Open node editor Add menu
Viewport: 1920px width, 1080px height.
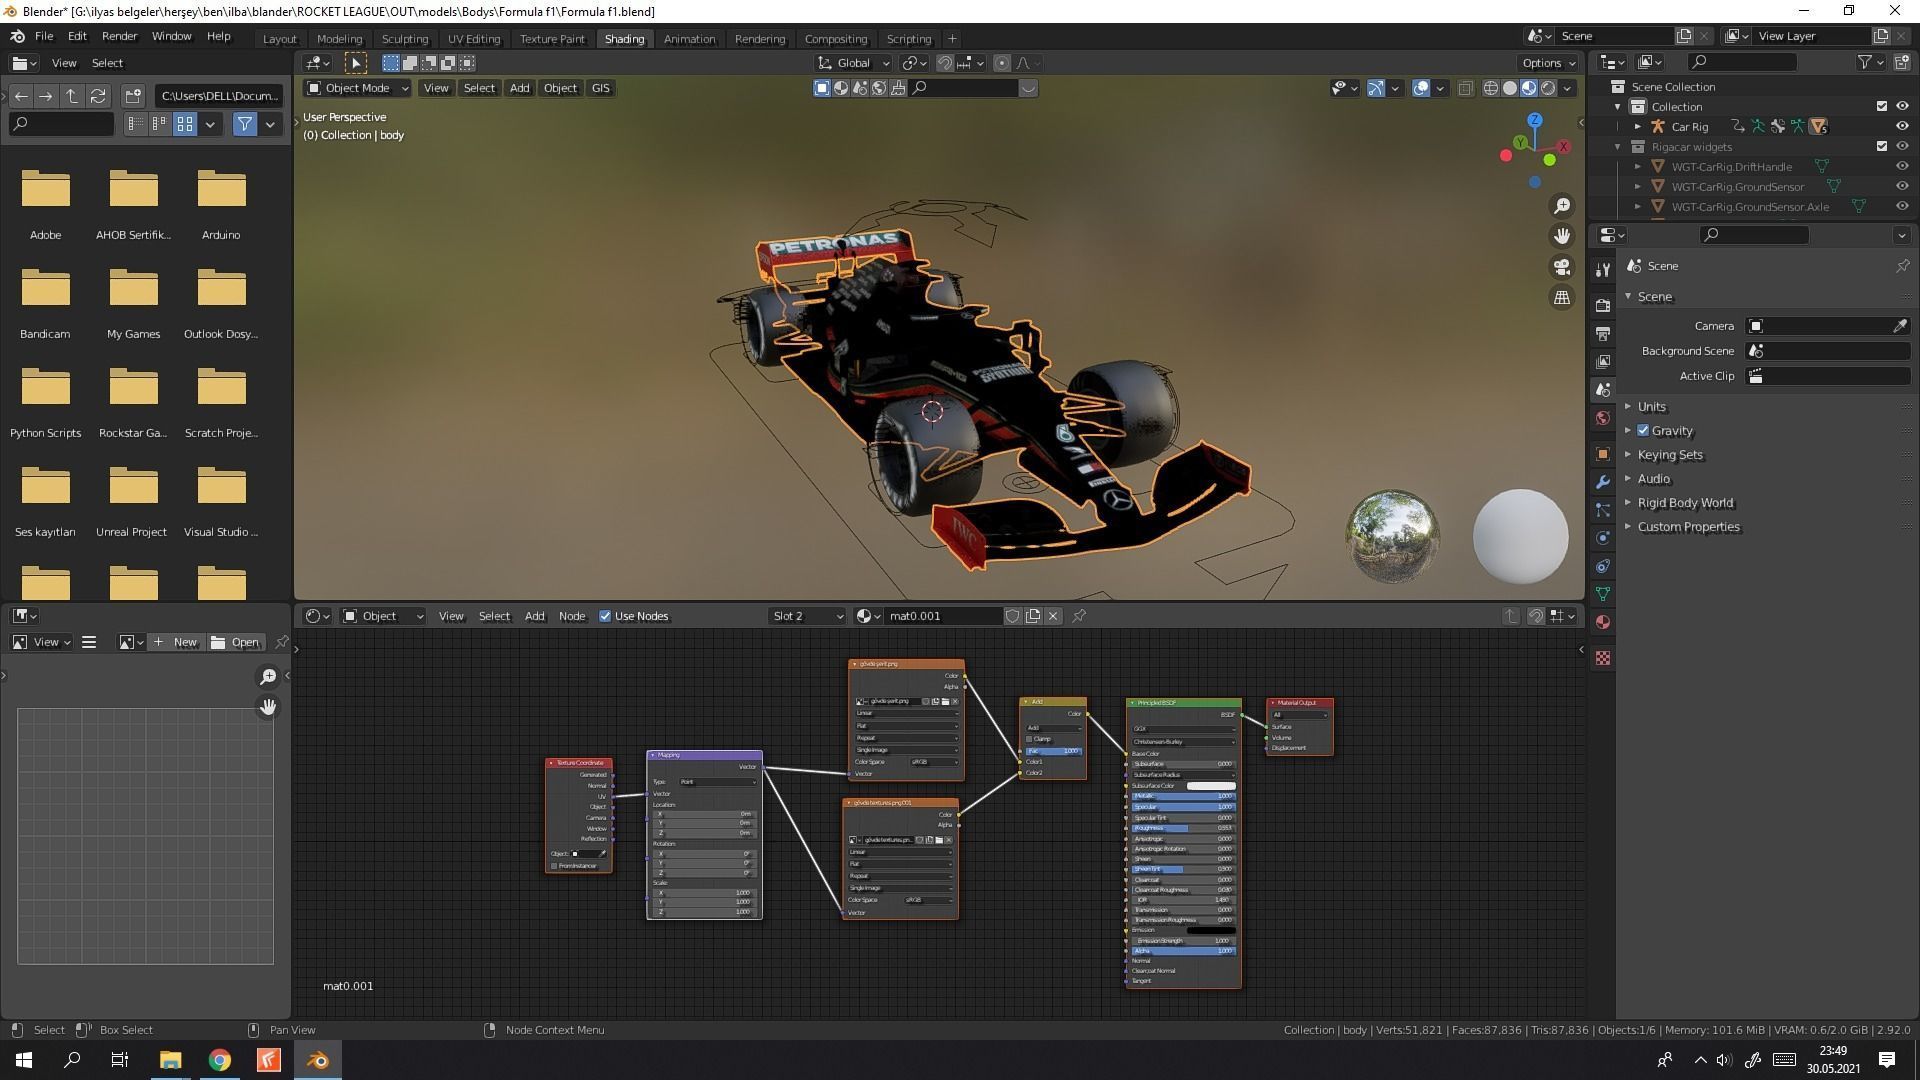[534, 616]
